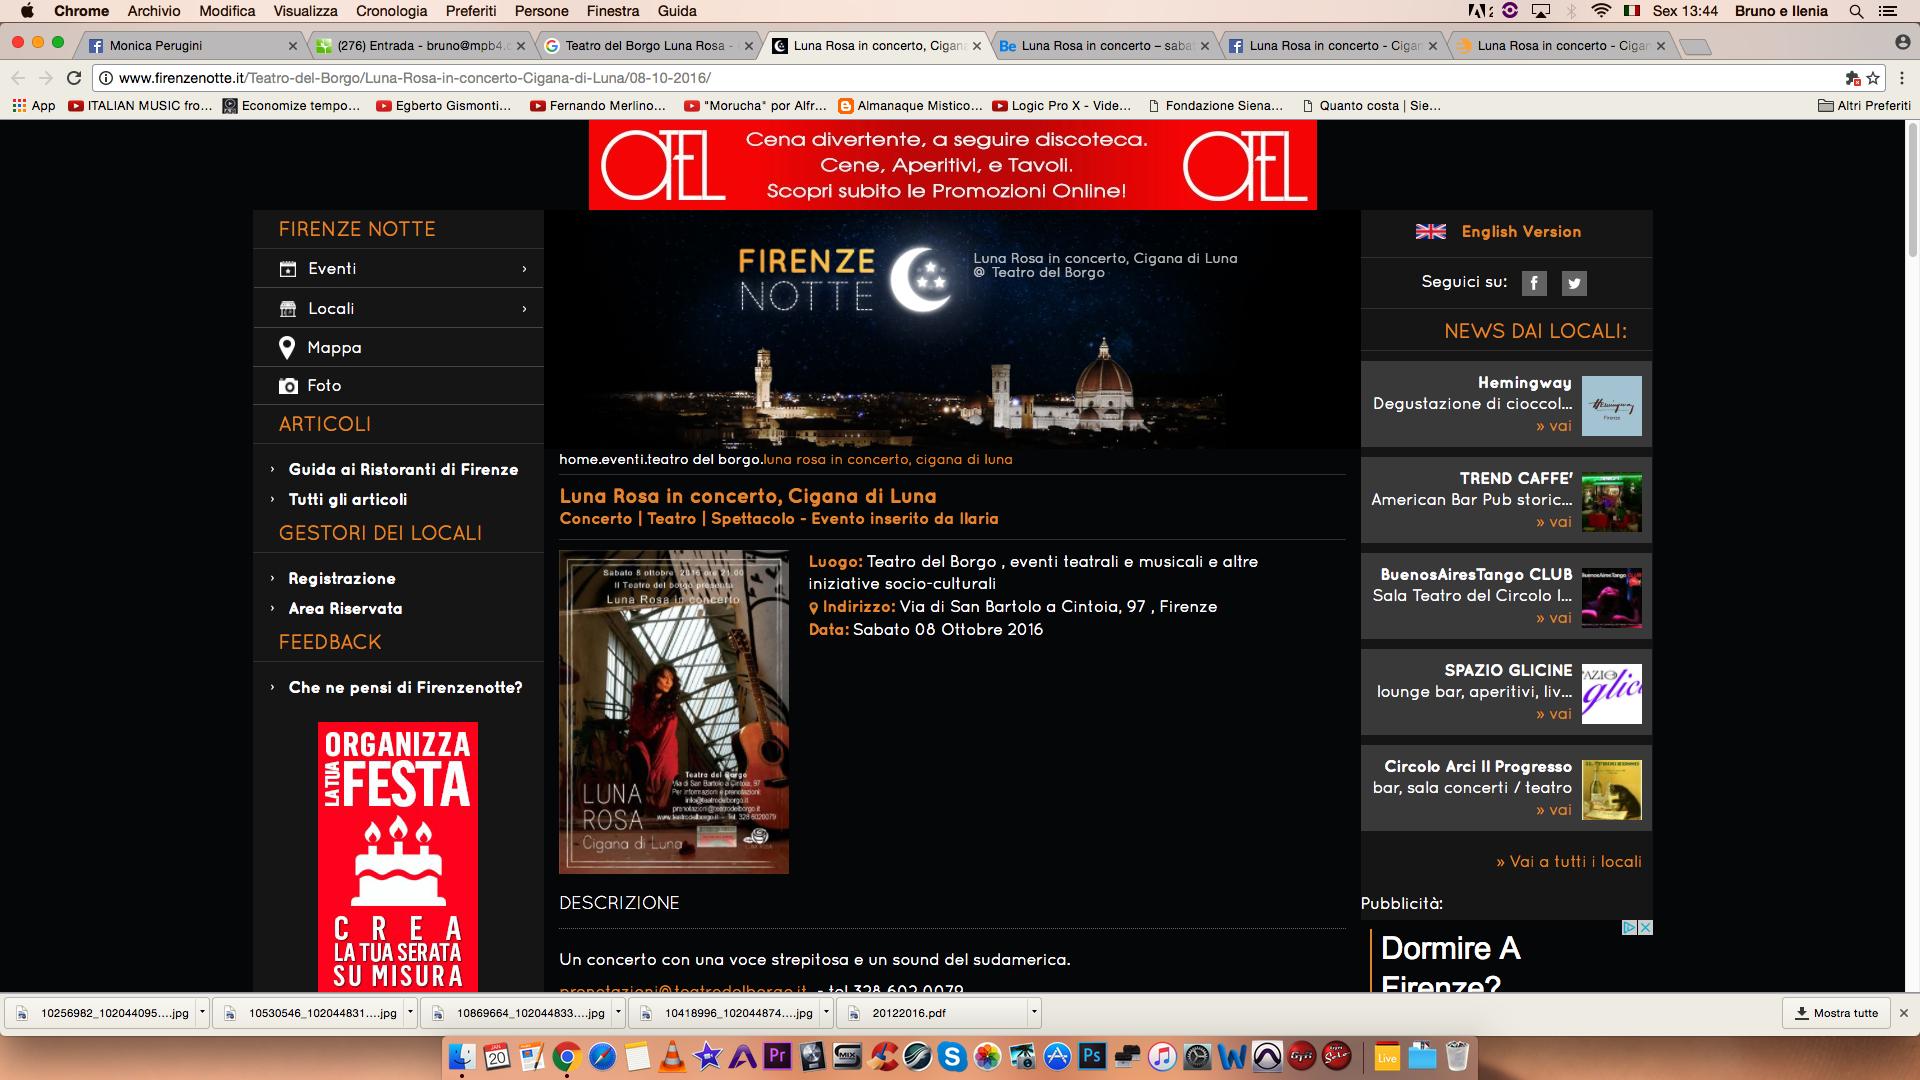Open Safari from the dock
Screen dimensions: 1920x1080
pyautogui.click(x=602, y=1056)
